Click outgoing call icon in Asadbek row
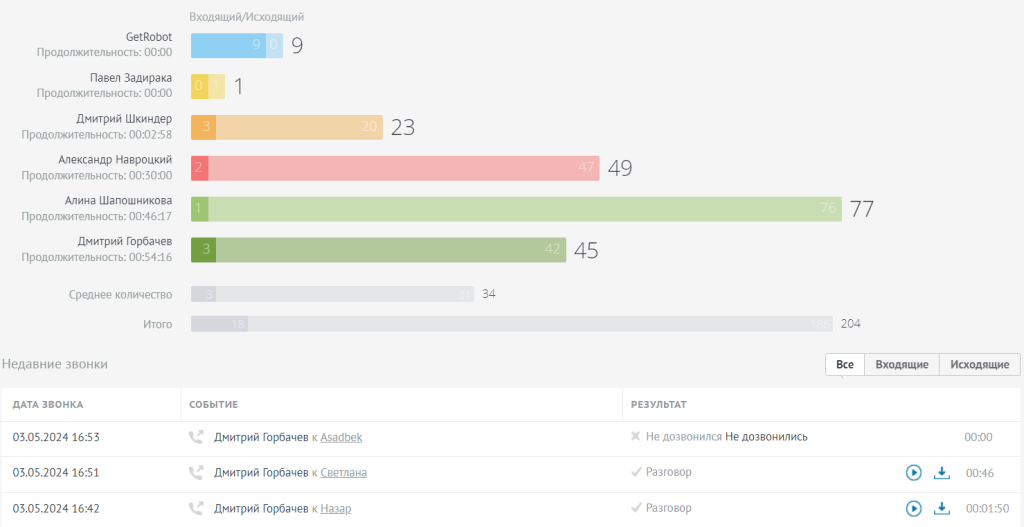The image size is (1024, 527). coord(195,438)
